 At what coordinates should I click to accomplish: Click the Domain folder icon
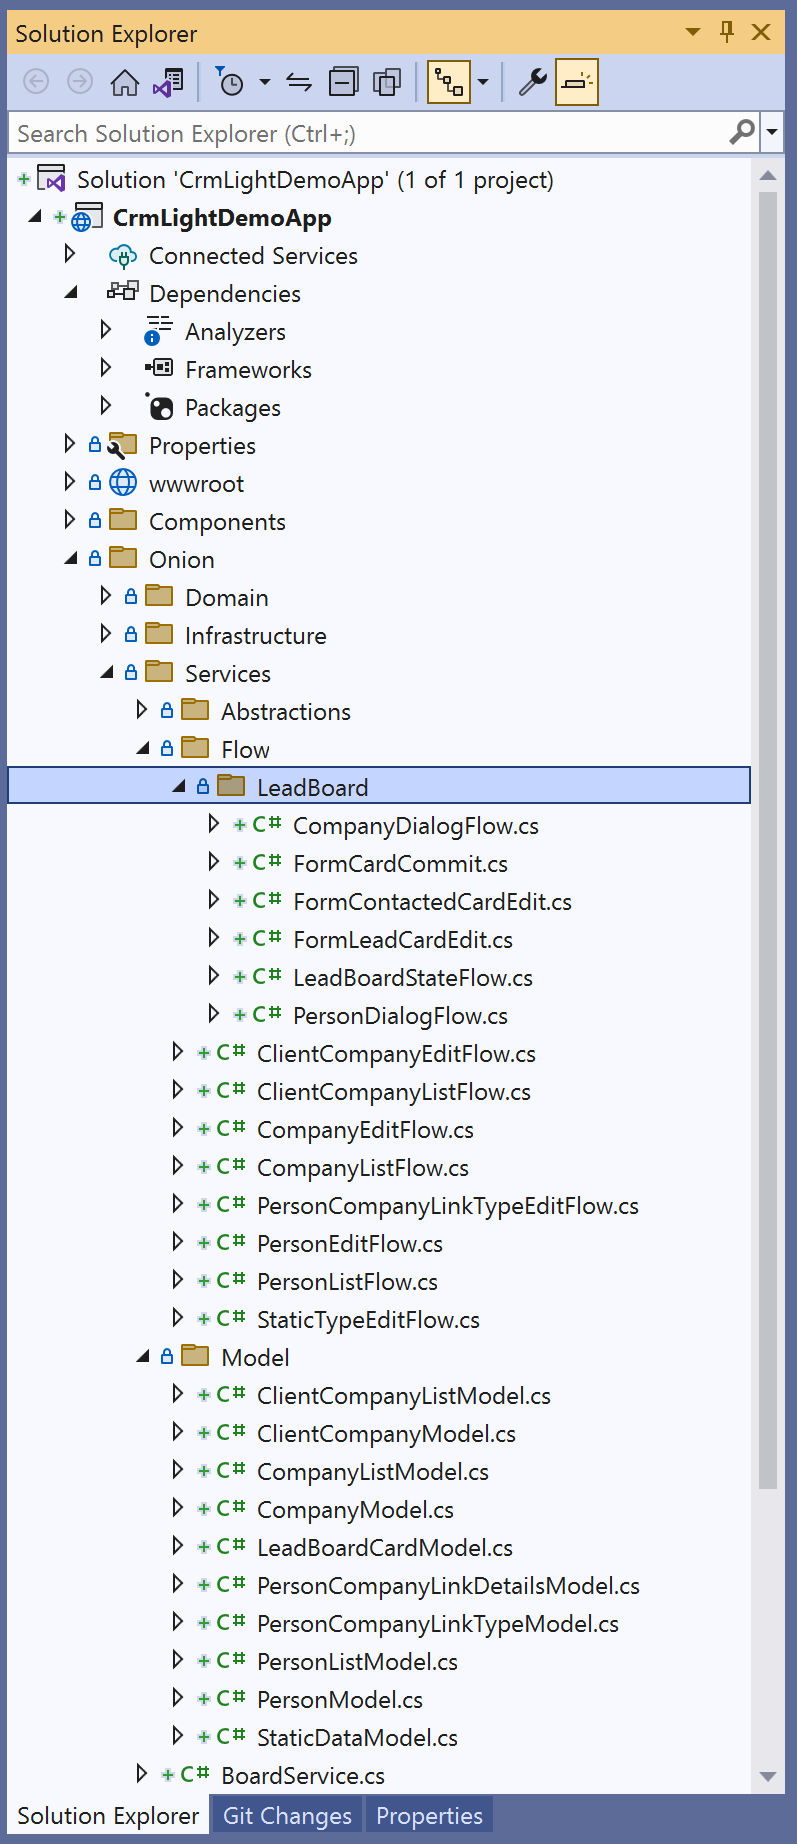[159, 596]
